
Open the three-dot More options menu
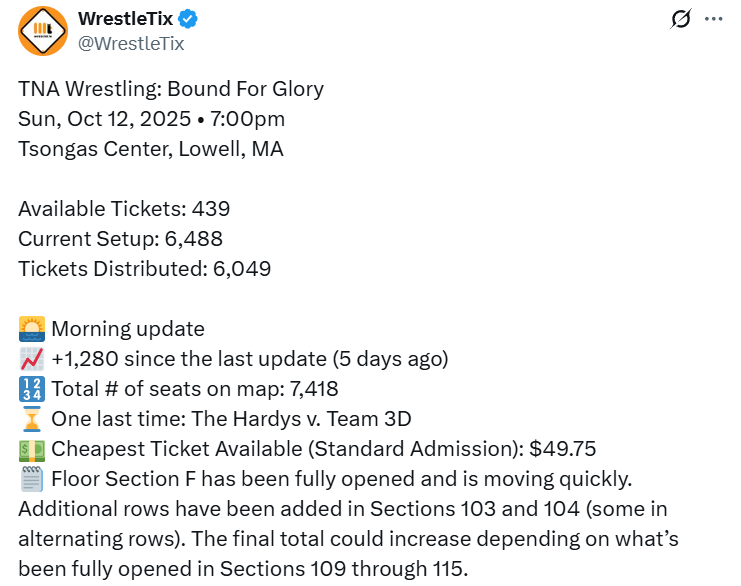[713, 19]
